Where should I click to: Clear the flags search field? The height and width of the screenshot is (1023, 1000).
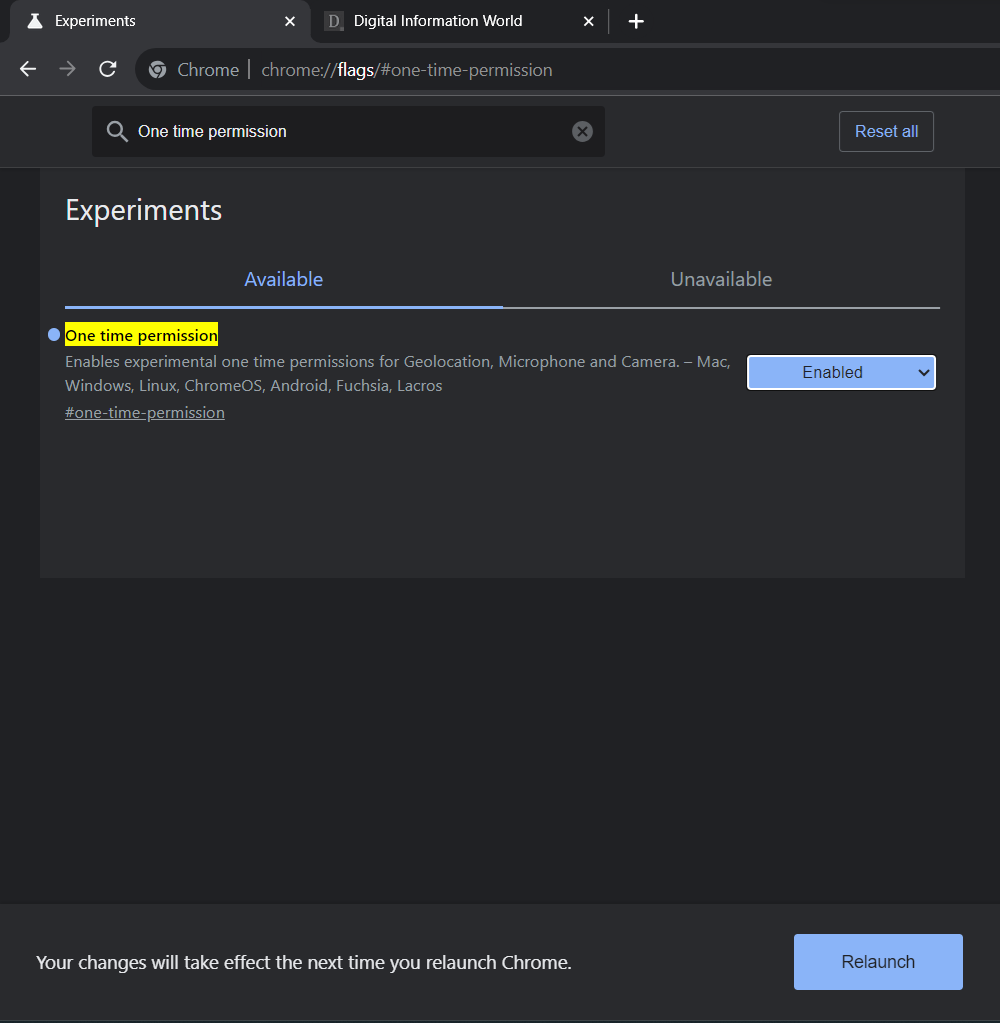tap(583, 132)
